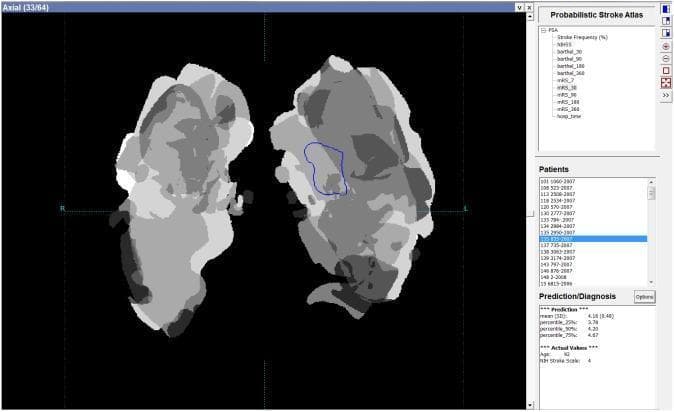Click the Axial (33/64) title bar
This screenshot has height=412, width=674.
click(258, 8)
